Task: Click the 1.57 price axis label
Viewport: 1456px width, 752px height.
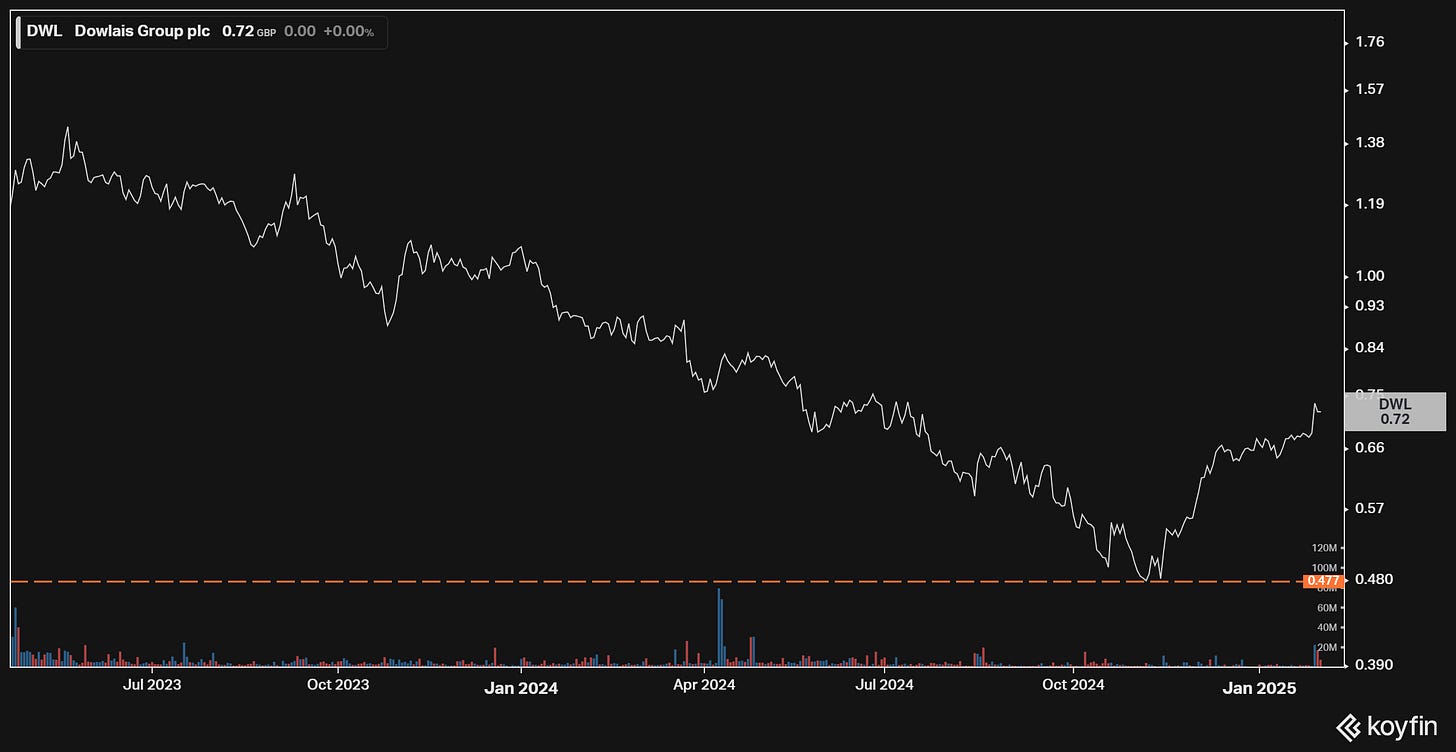Action: tap(1369, 89)
